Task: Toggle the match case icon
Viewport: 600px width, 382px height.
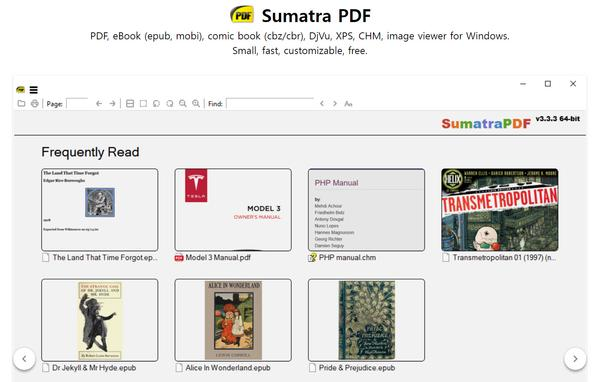Action: 348,103
